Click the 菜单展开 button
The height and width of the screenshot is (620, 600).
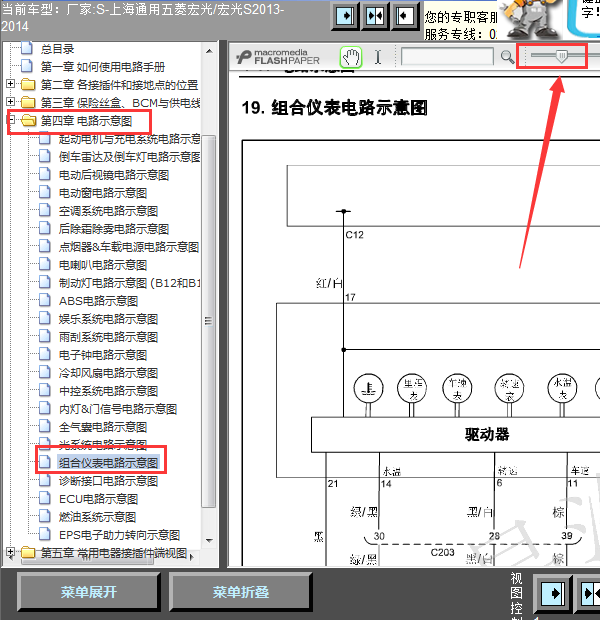(89, 592)
